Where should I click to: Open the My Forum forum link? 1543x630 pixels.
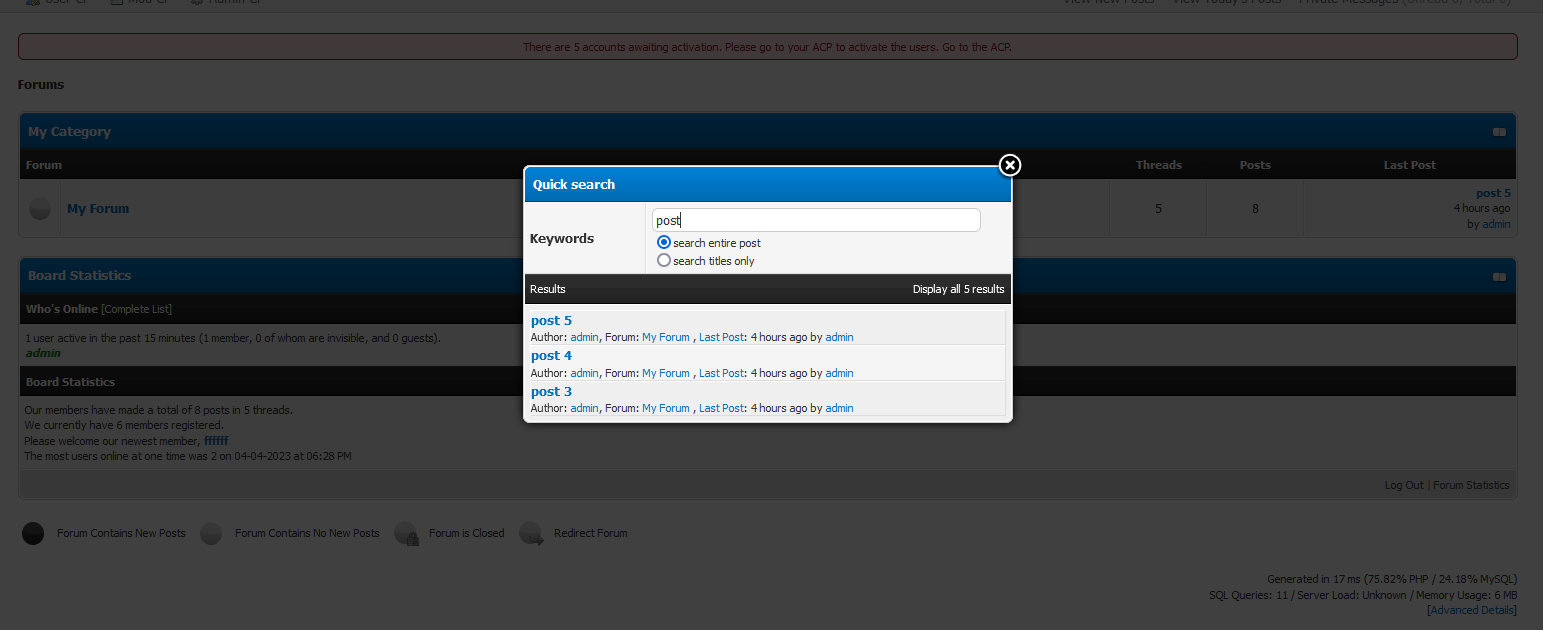(98, 209)
